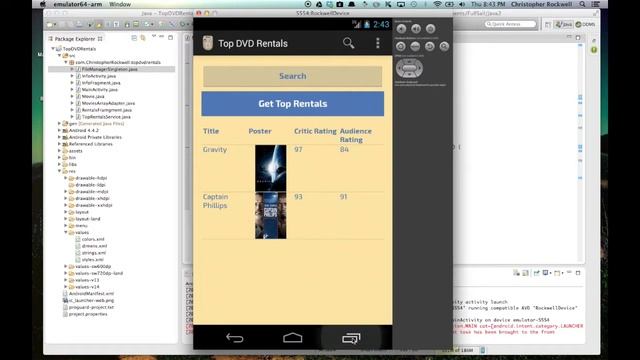The image size is (640, 360).
Task: Expand the Android 4.4.2 library node
Action: coord(59,130)
